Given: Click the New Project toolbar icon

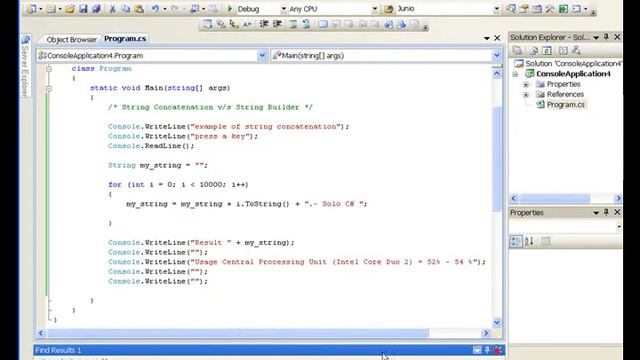Looking at the screenshot, I should coord(31,9).
